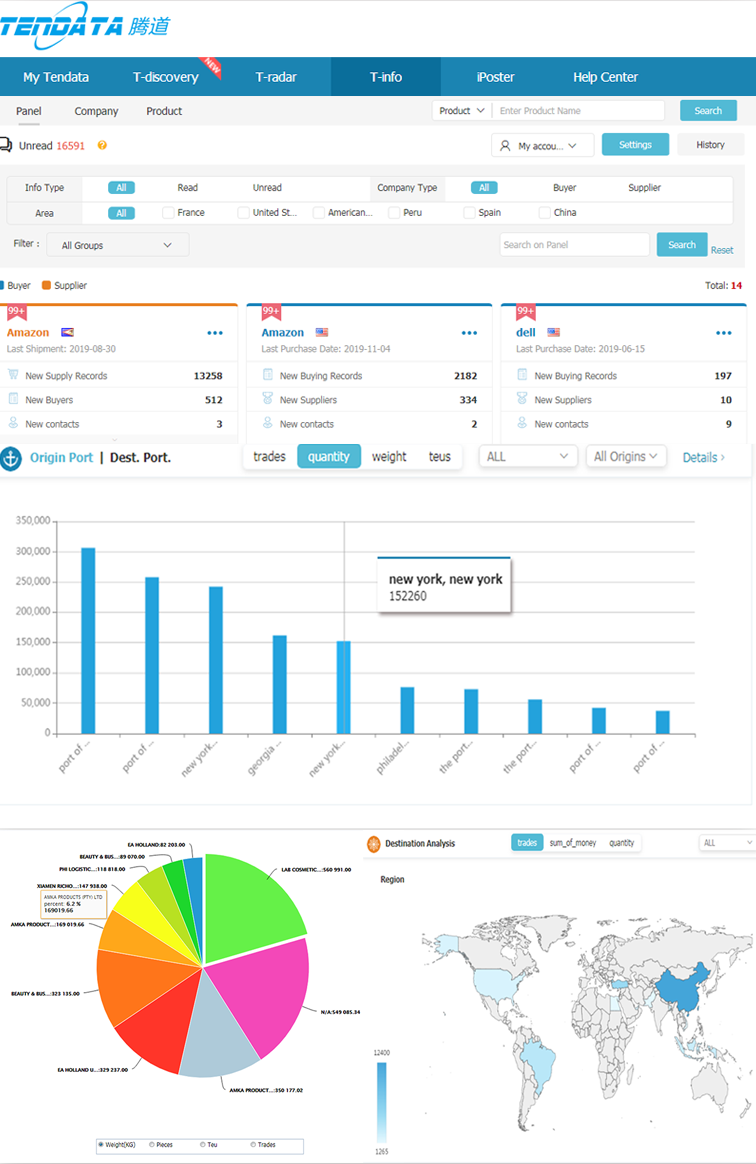
Task: Filter Info Type by Unread
Action: (x=267, y=188)
